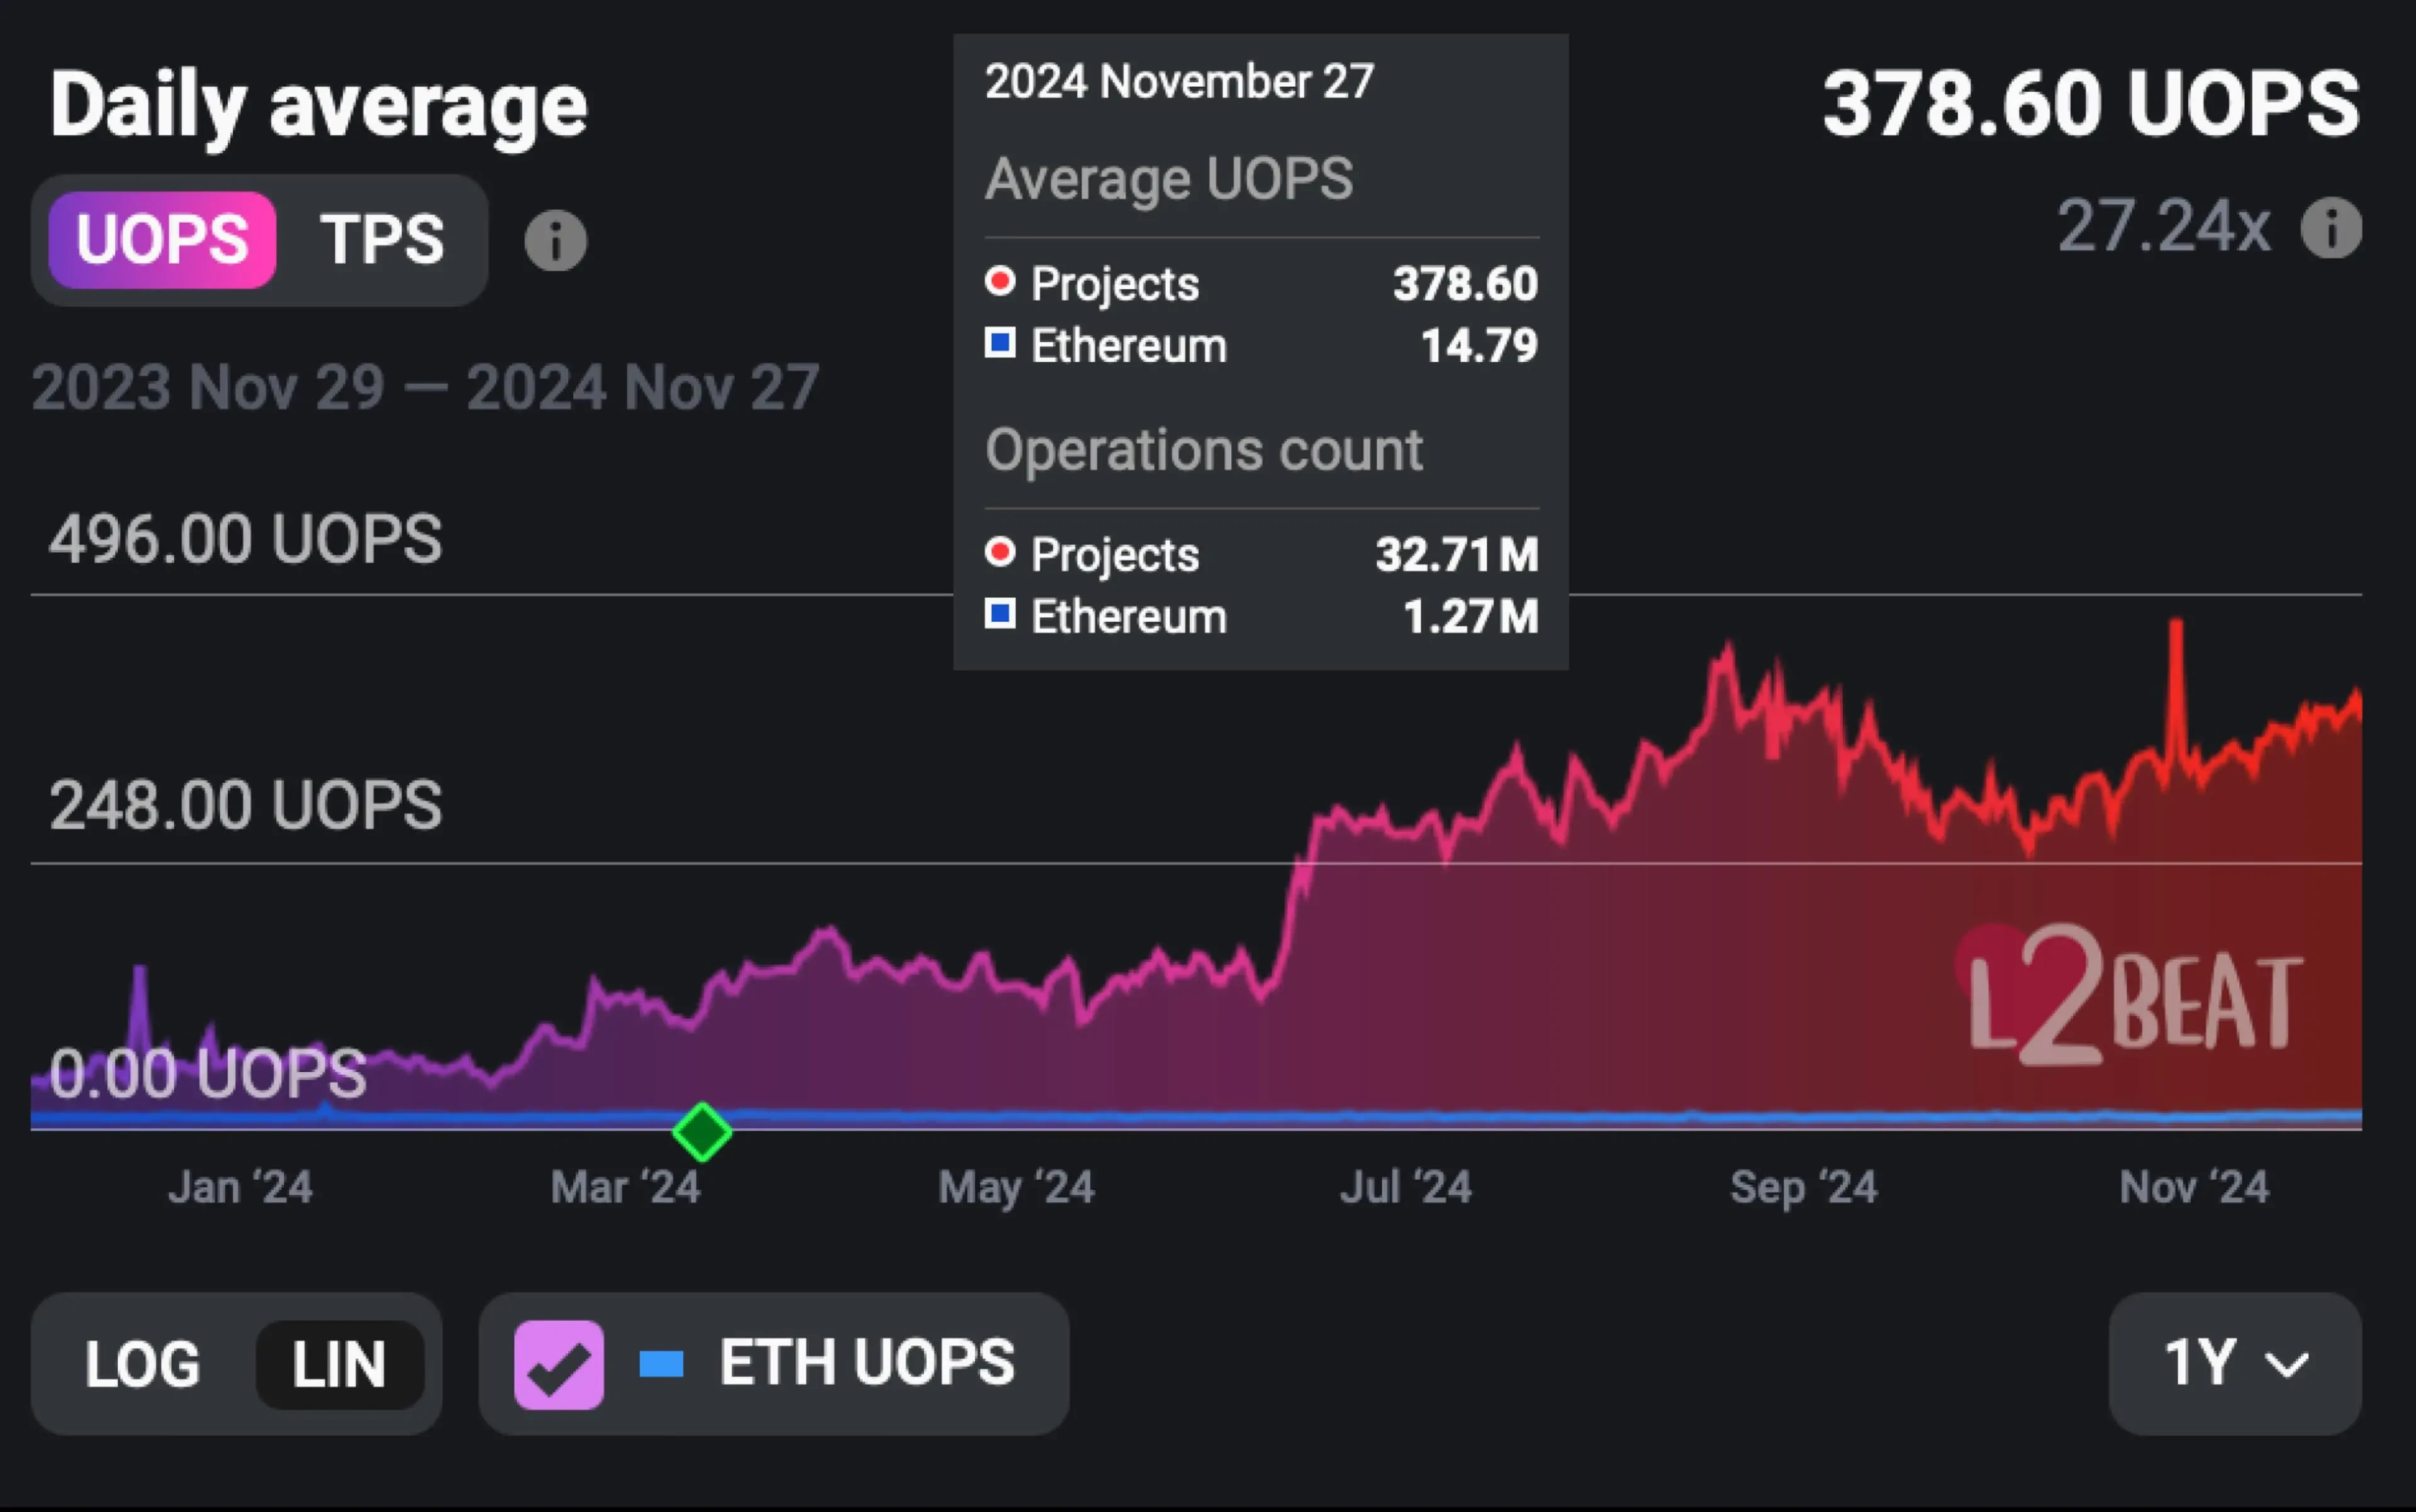
Task: Click the ETH UOPS label text
Action: point(866,1364)
